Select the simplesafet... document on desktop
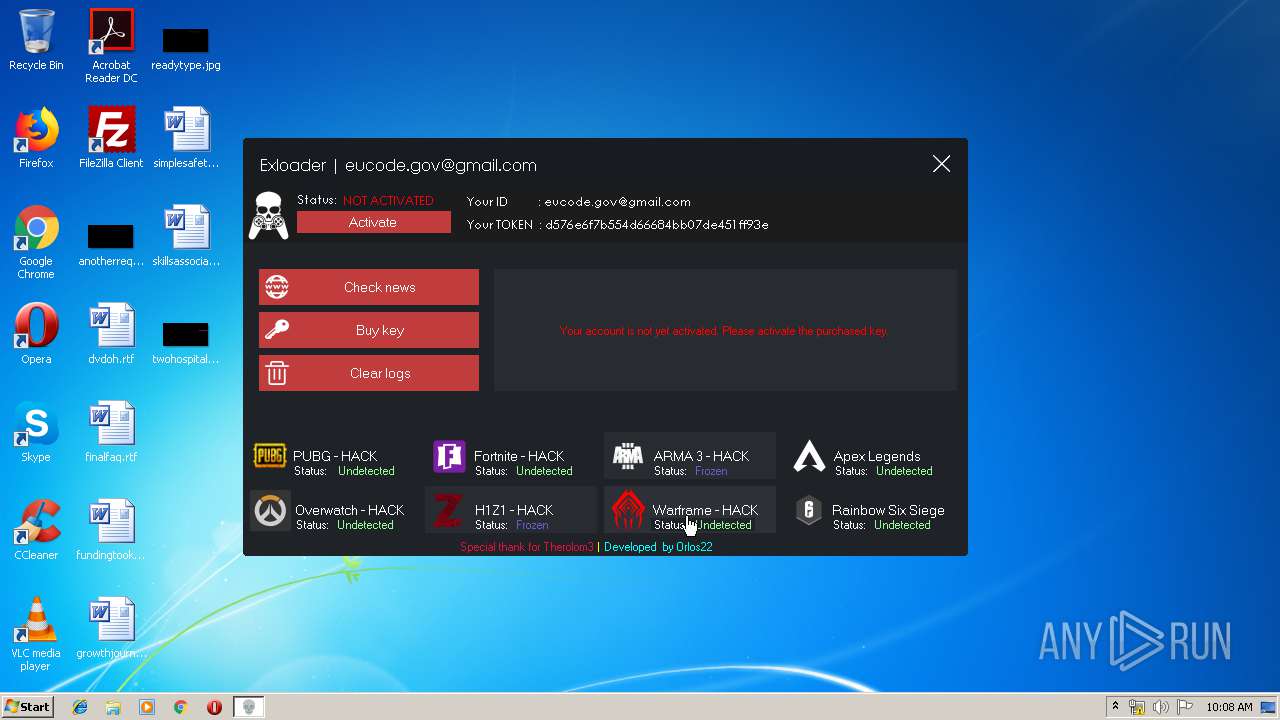This screenshot has width=1280, height=720. [x=186, y=138]
